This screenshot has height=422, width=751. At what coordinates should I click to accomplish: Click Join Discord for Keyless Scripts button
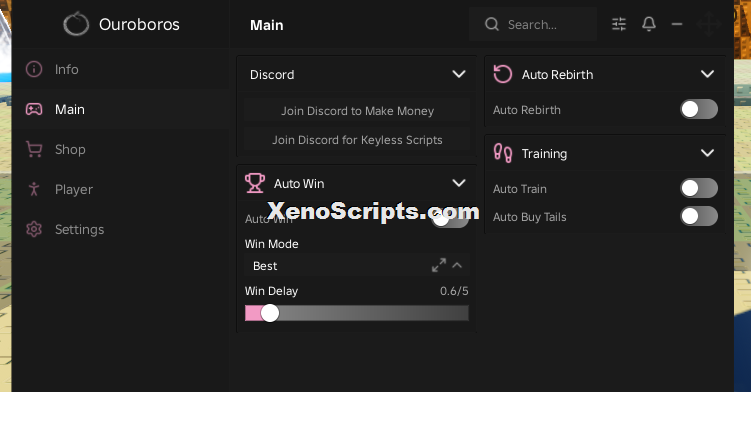[357, 140]
